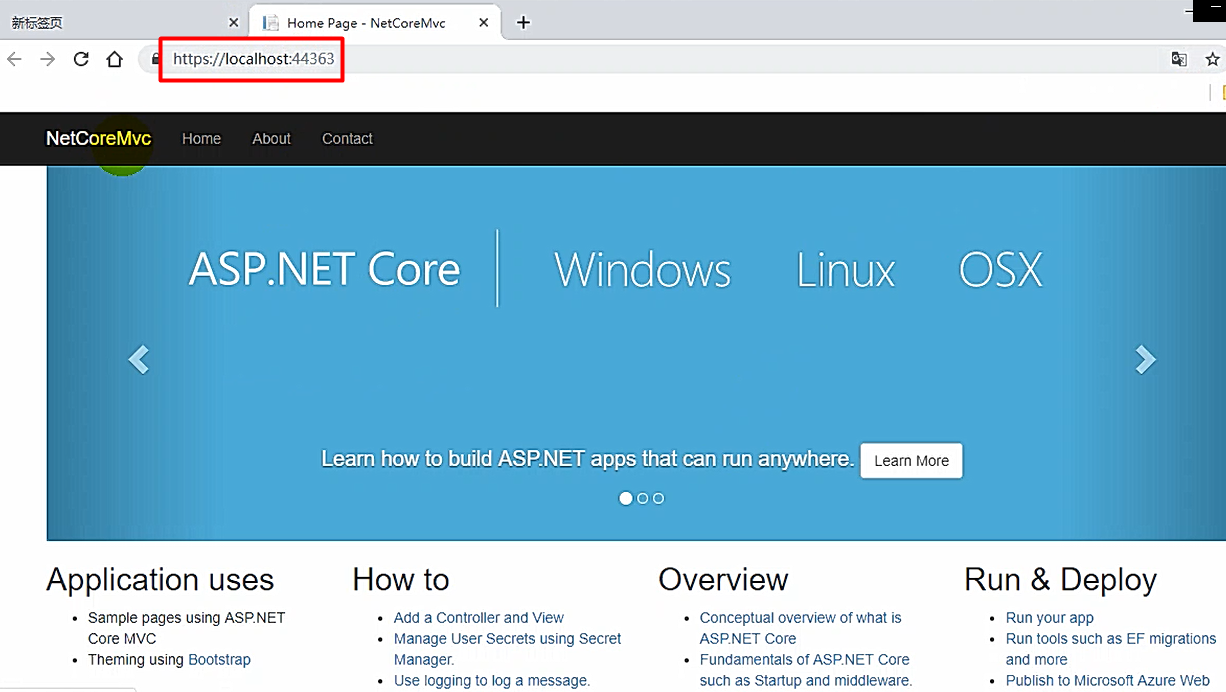Open Fundamentals of ASP.NET Core link
This screenshot has width=1226, height=692.
point(806,670)
